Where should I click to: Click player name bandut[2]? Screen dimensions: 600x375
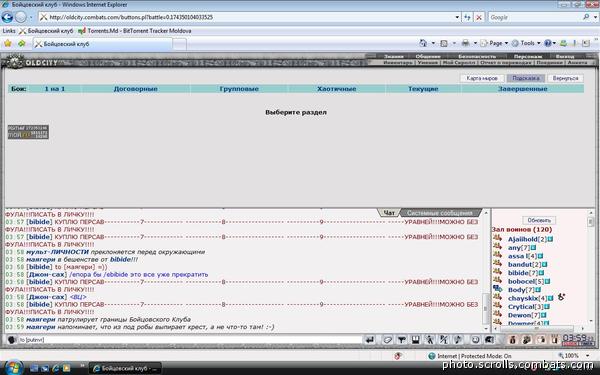pyautogui.click(x=524, y=265)
